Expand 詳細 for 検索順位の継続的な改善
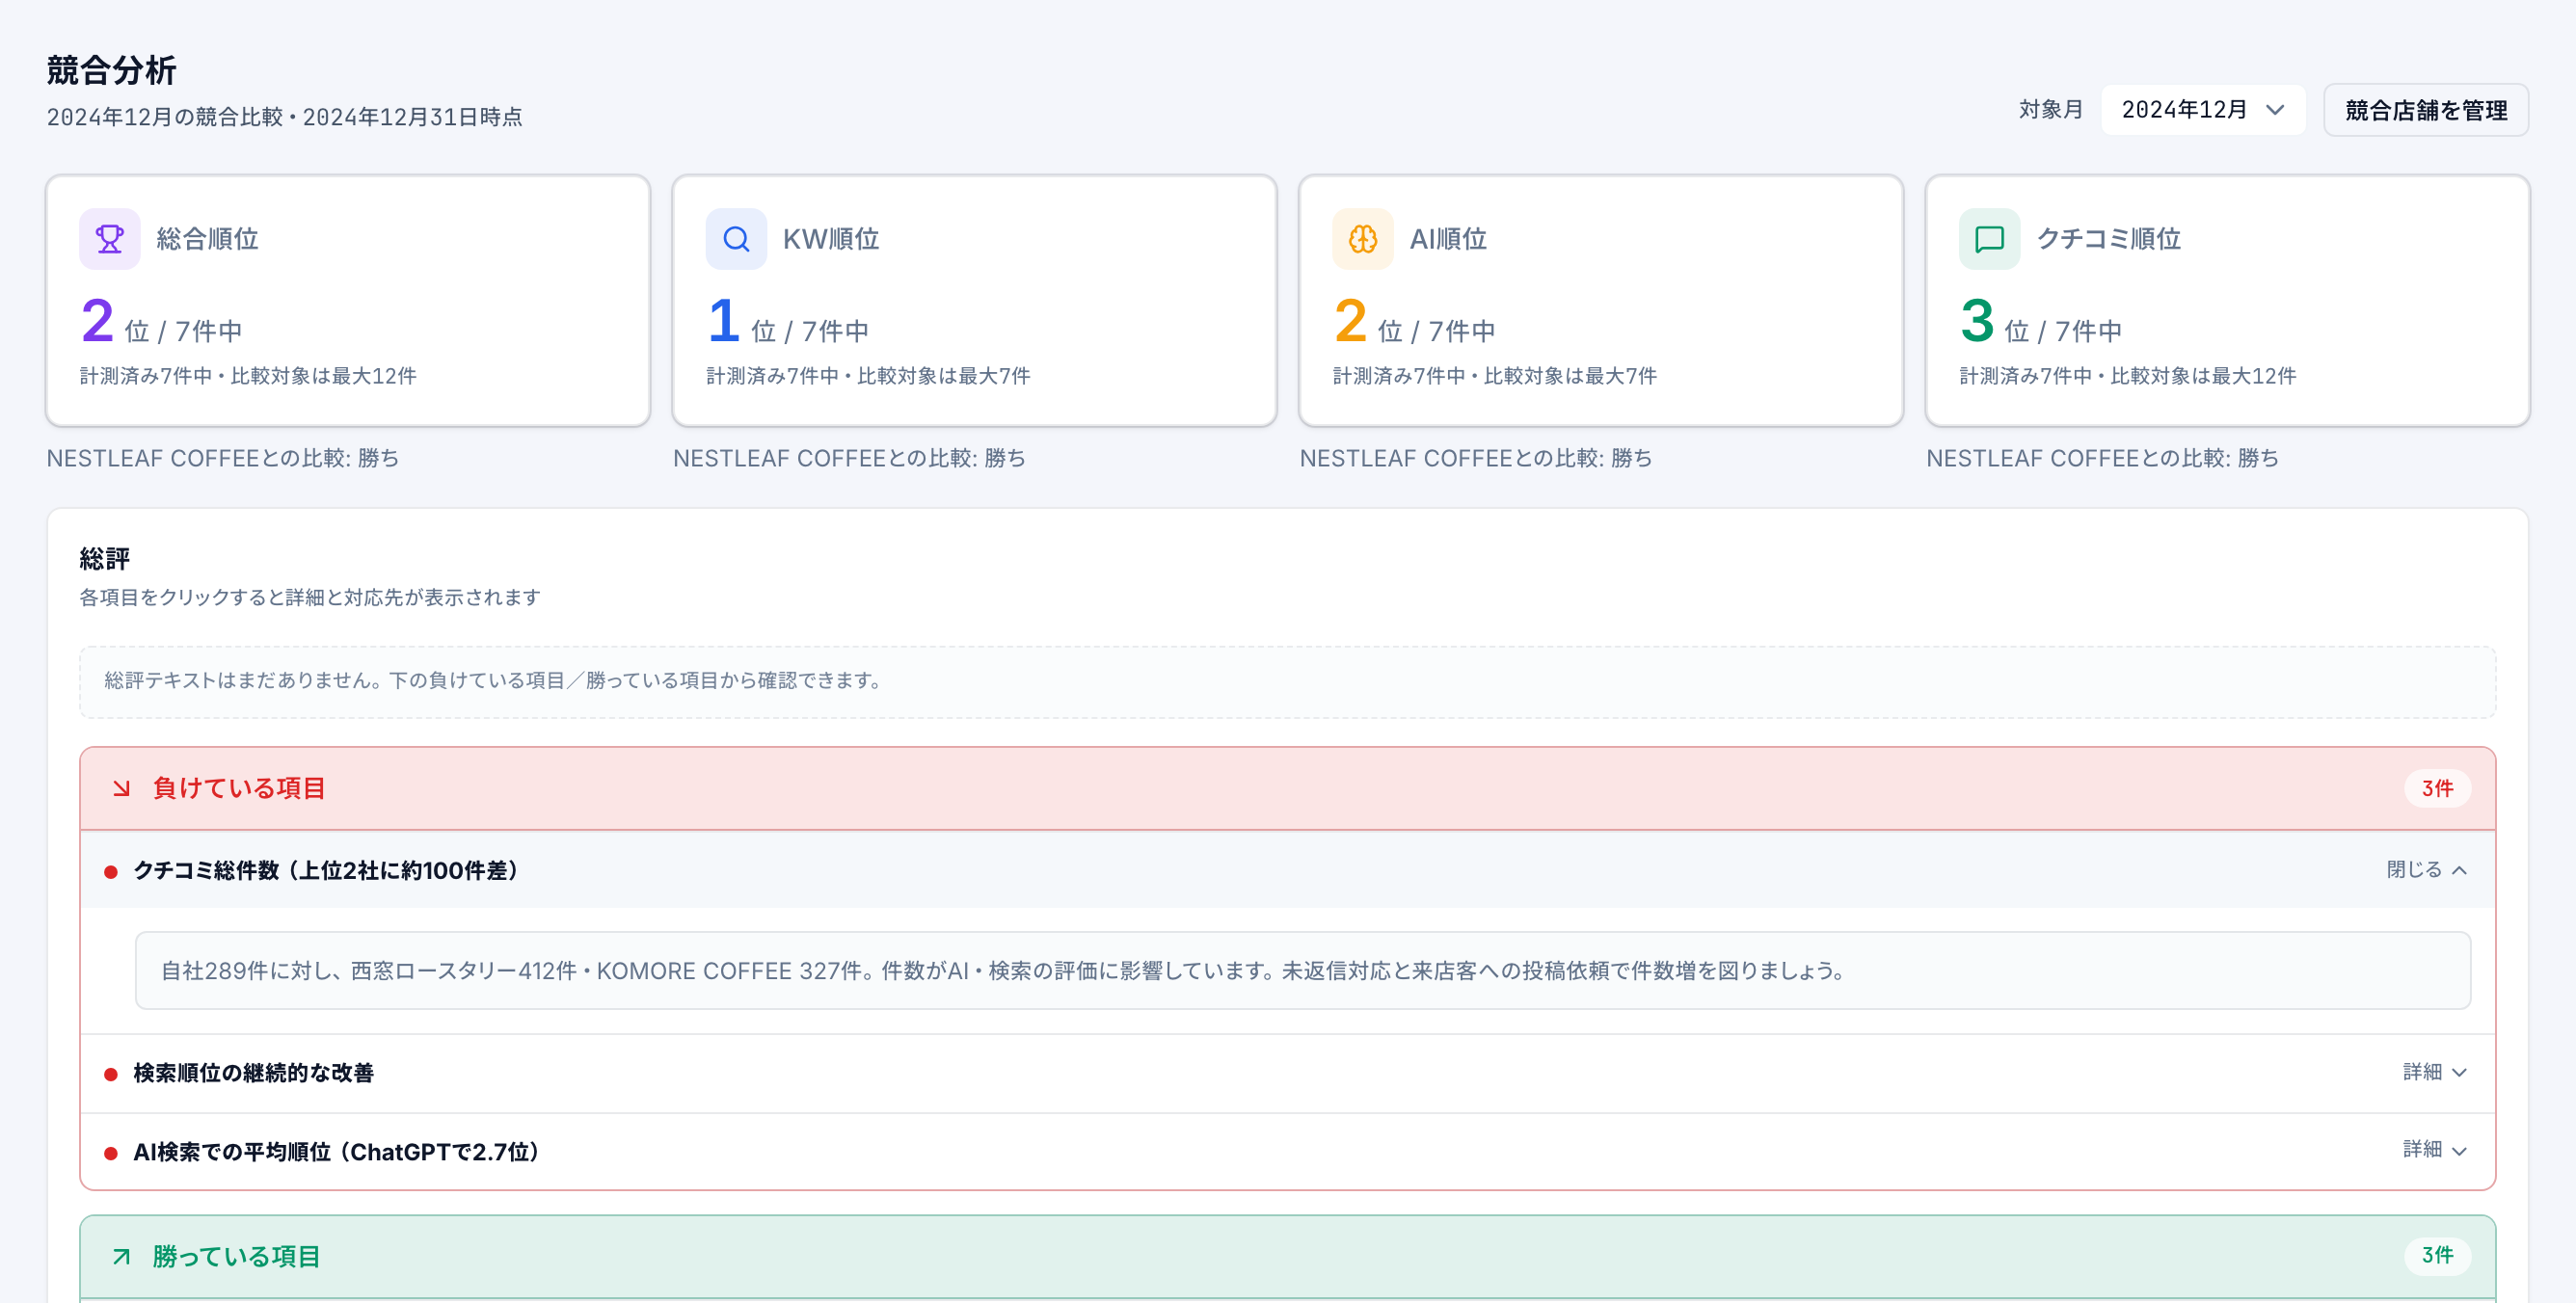 (x=2435, y=1073)
